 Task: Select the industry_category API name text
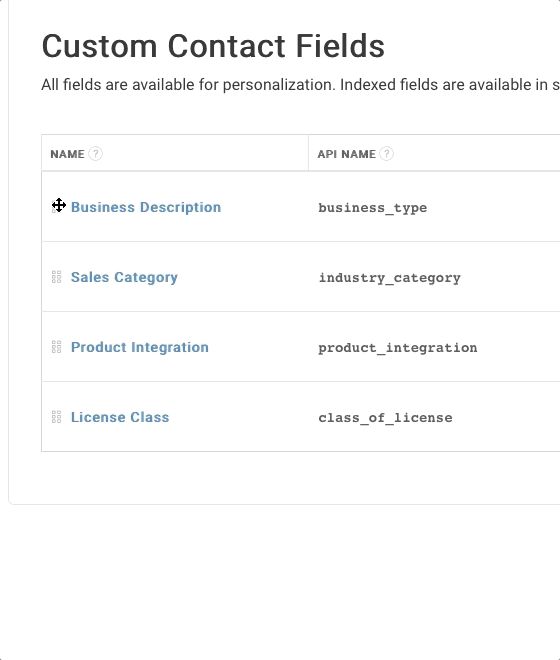click(389, 278)
